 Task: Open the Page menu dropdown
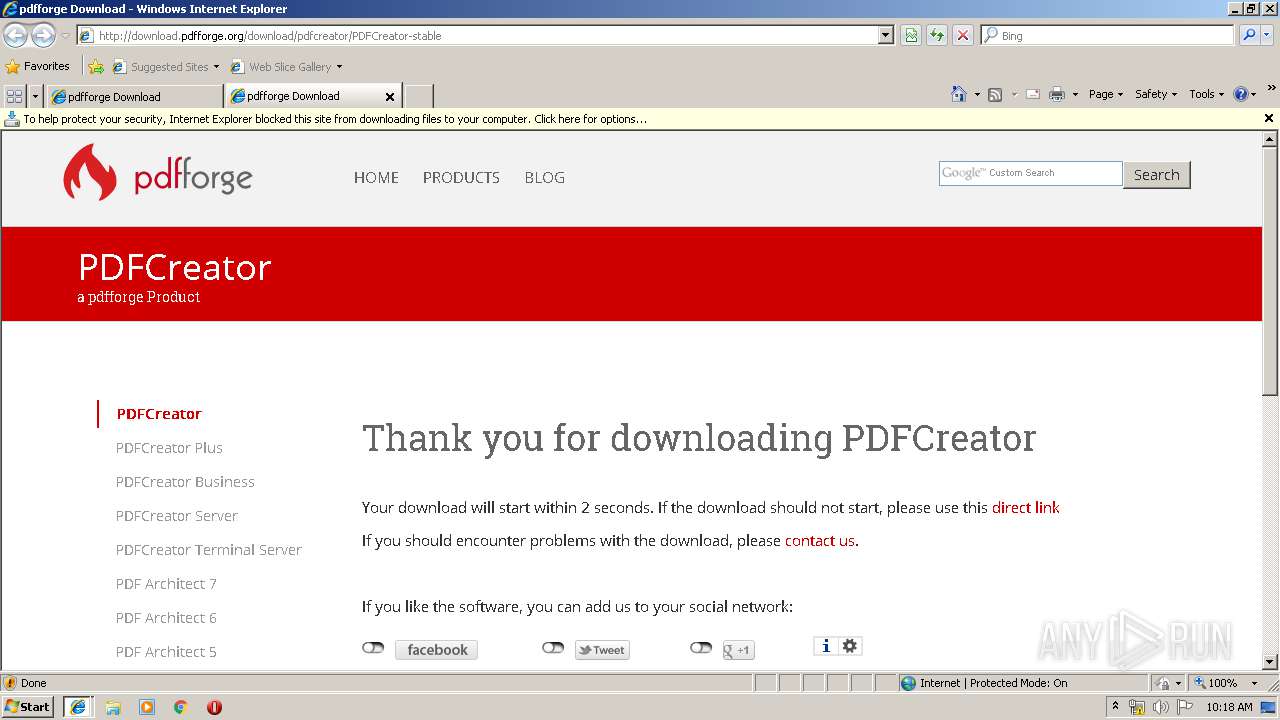pyautogui.click(x=1106, y=94)
